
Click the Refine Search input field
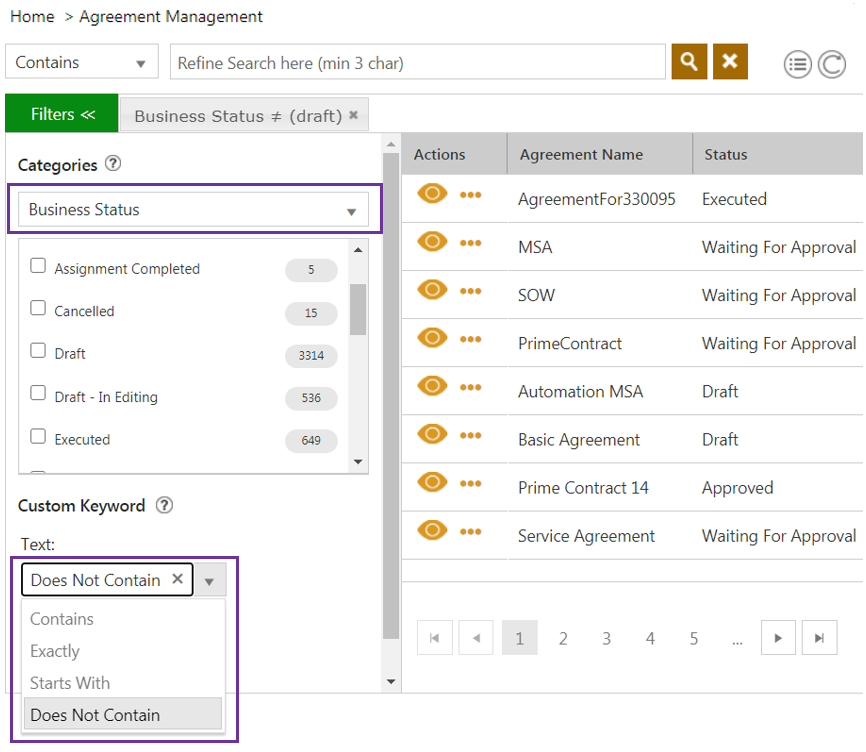pyautogui.click(x=417, y=63)
